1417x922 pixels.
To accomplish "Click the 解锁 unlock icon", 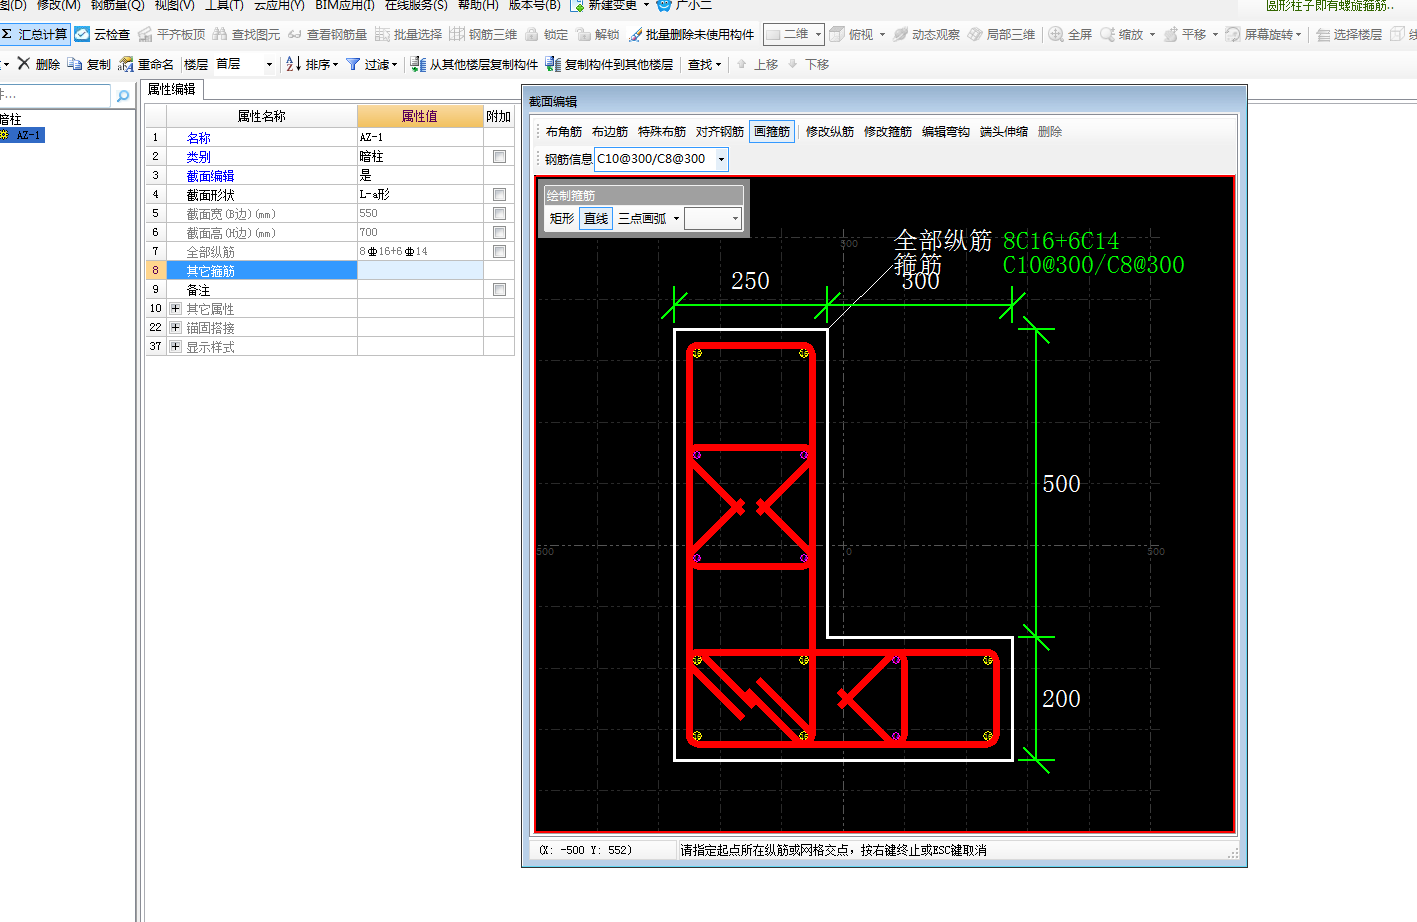I will click(x=583, y=34).
